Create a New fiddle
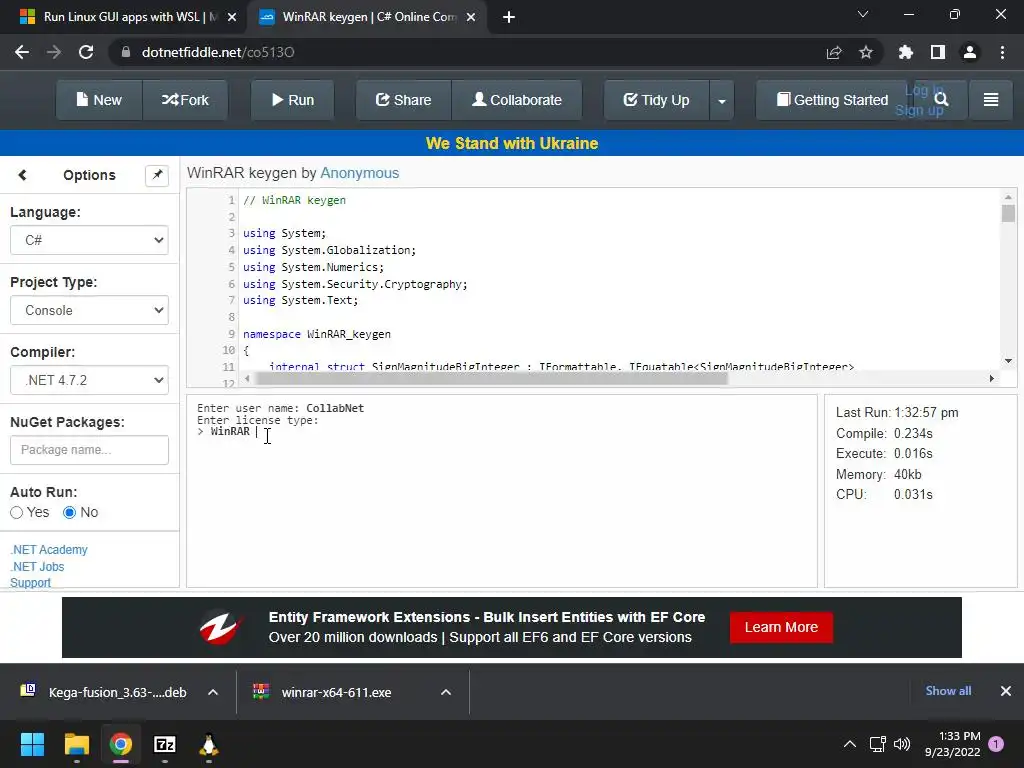 [x=99, y=100]
